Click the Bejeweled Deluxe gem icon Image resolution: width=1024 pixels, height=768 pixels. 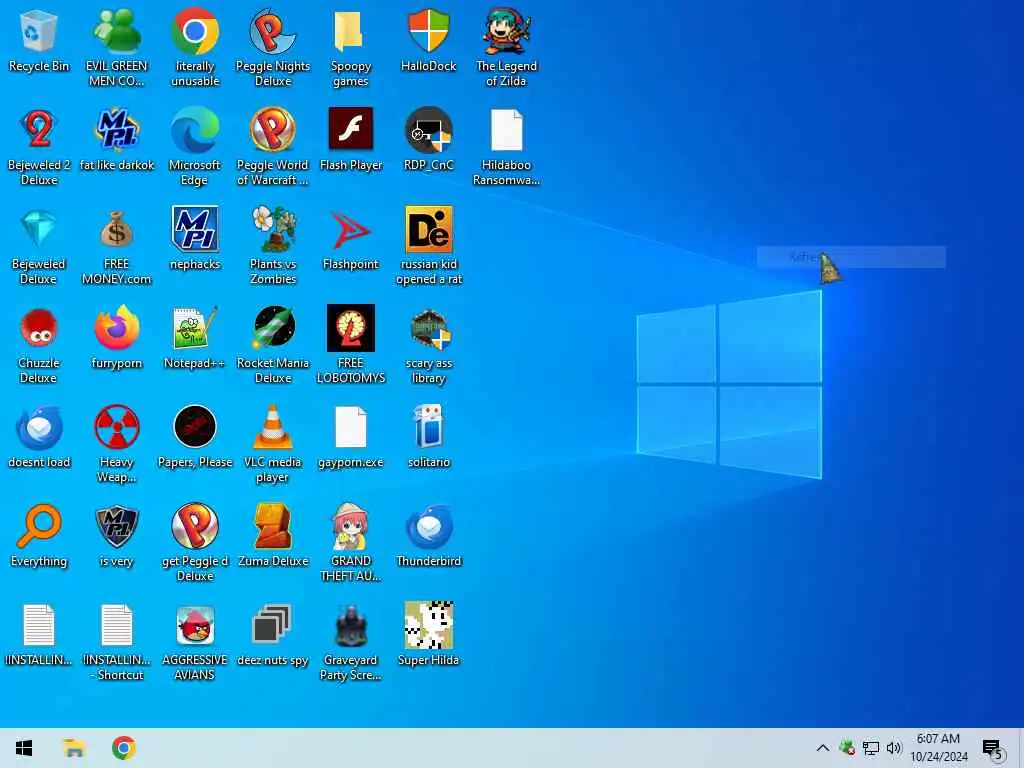pos(39,229)
